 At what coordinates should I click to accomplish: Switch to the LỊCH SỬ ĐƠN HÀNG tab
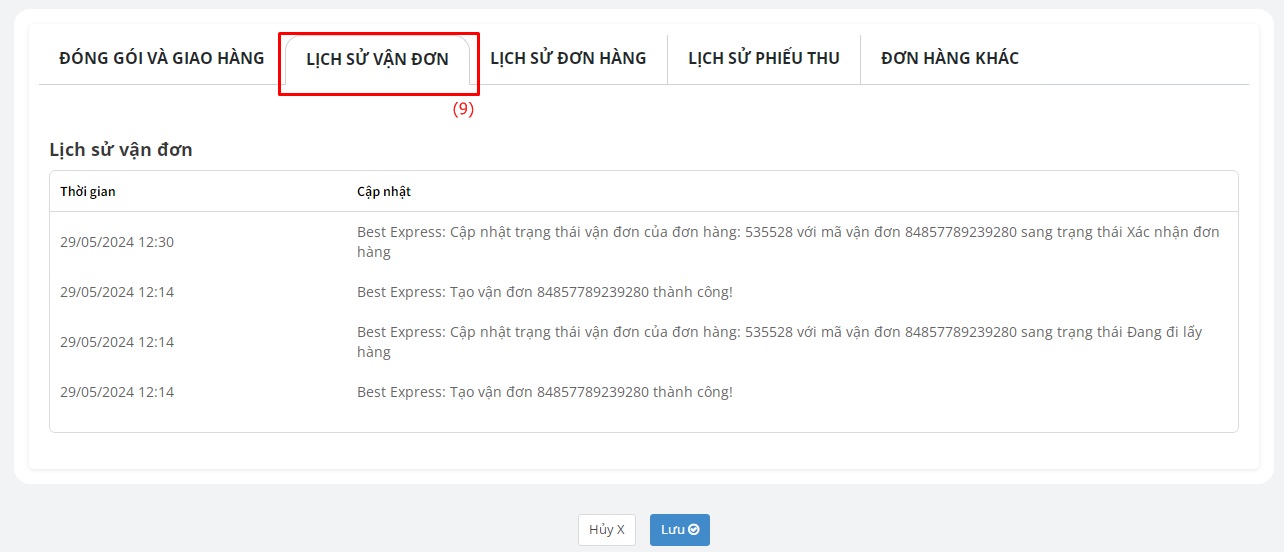(568, 58)
